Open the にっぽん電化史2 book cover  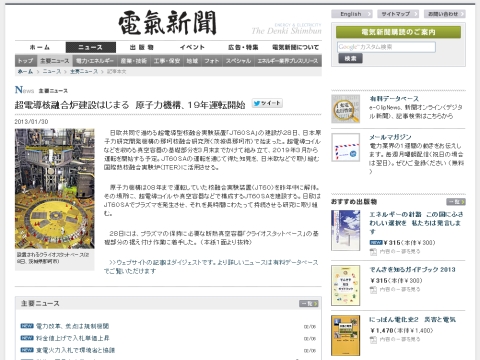[x=346, y=335]
